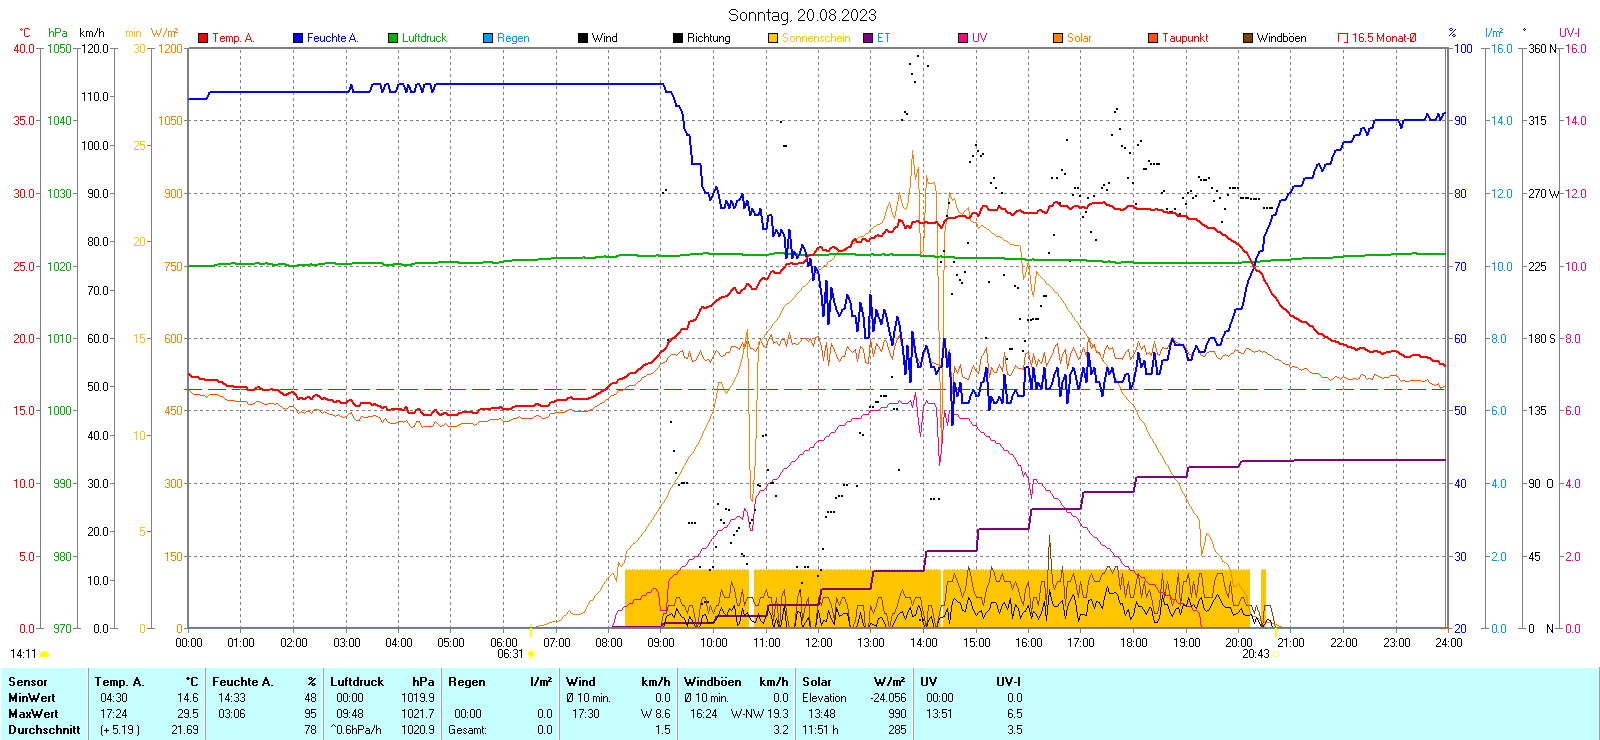Select the Solar legend label
Screen dimensions: 1600x740
click(1079, 38)
